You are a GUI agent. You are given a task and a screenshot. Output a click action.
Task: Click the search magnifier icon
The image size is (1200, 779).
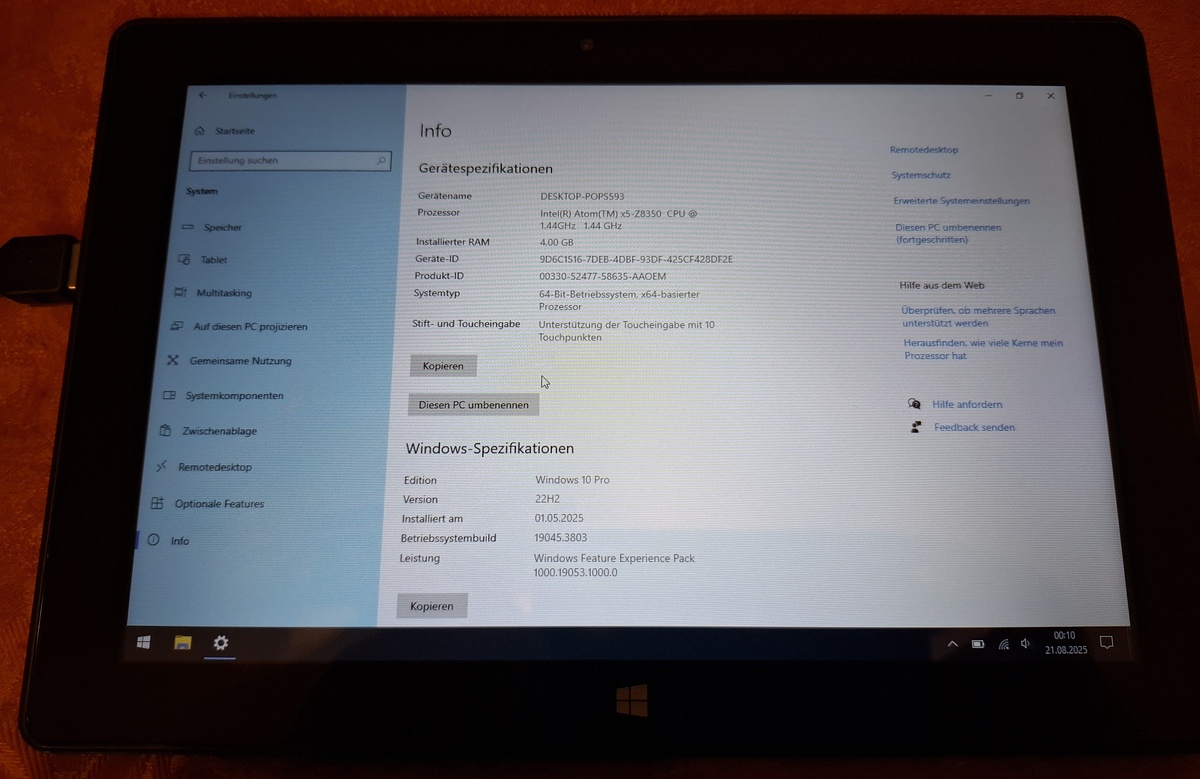tap(380, 161)
